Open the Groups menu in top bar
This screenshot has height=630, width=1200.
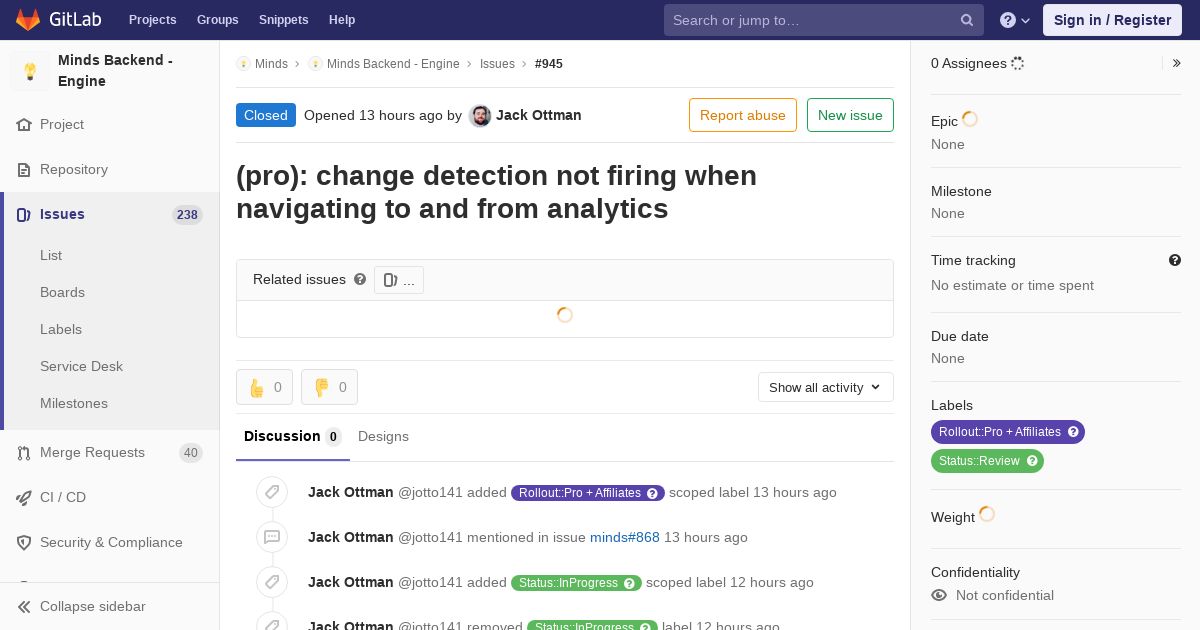(x=217, y=20)
